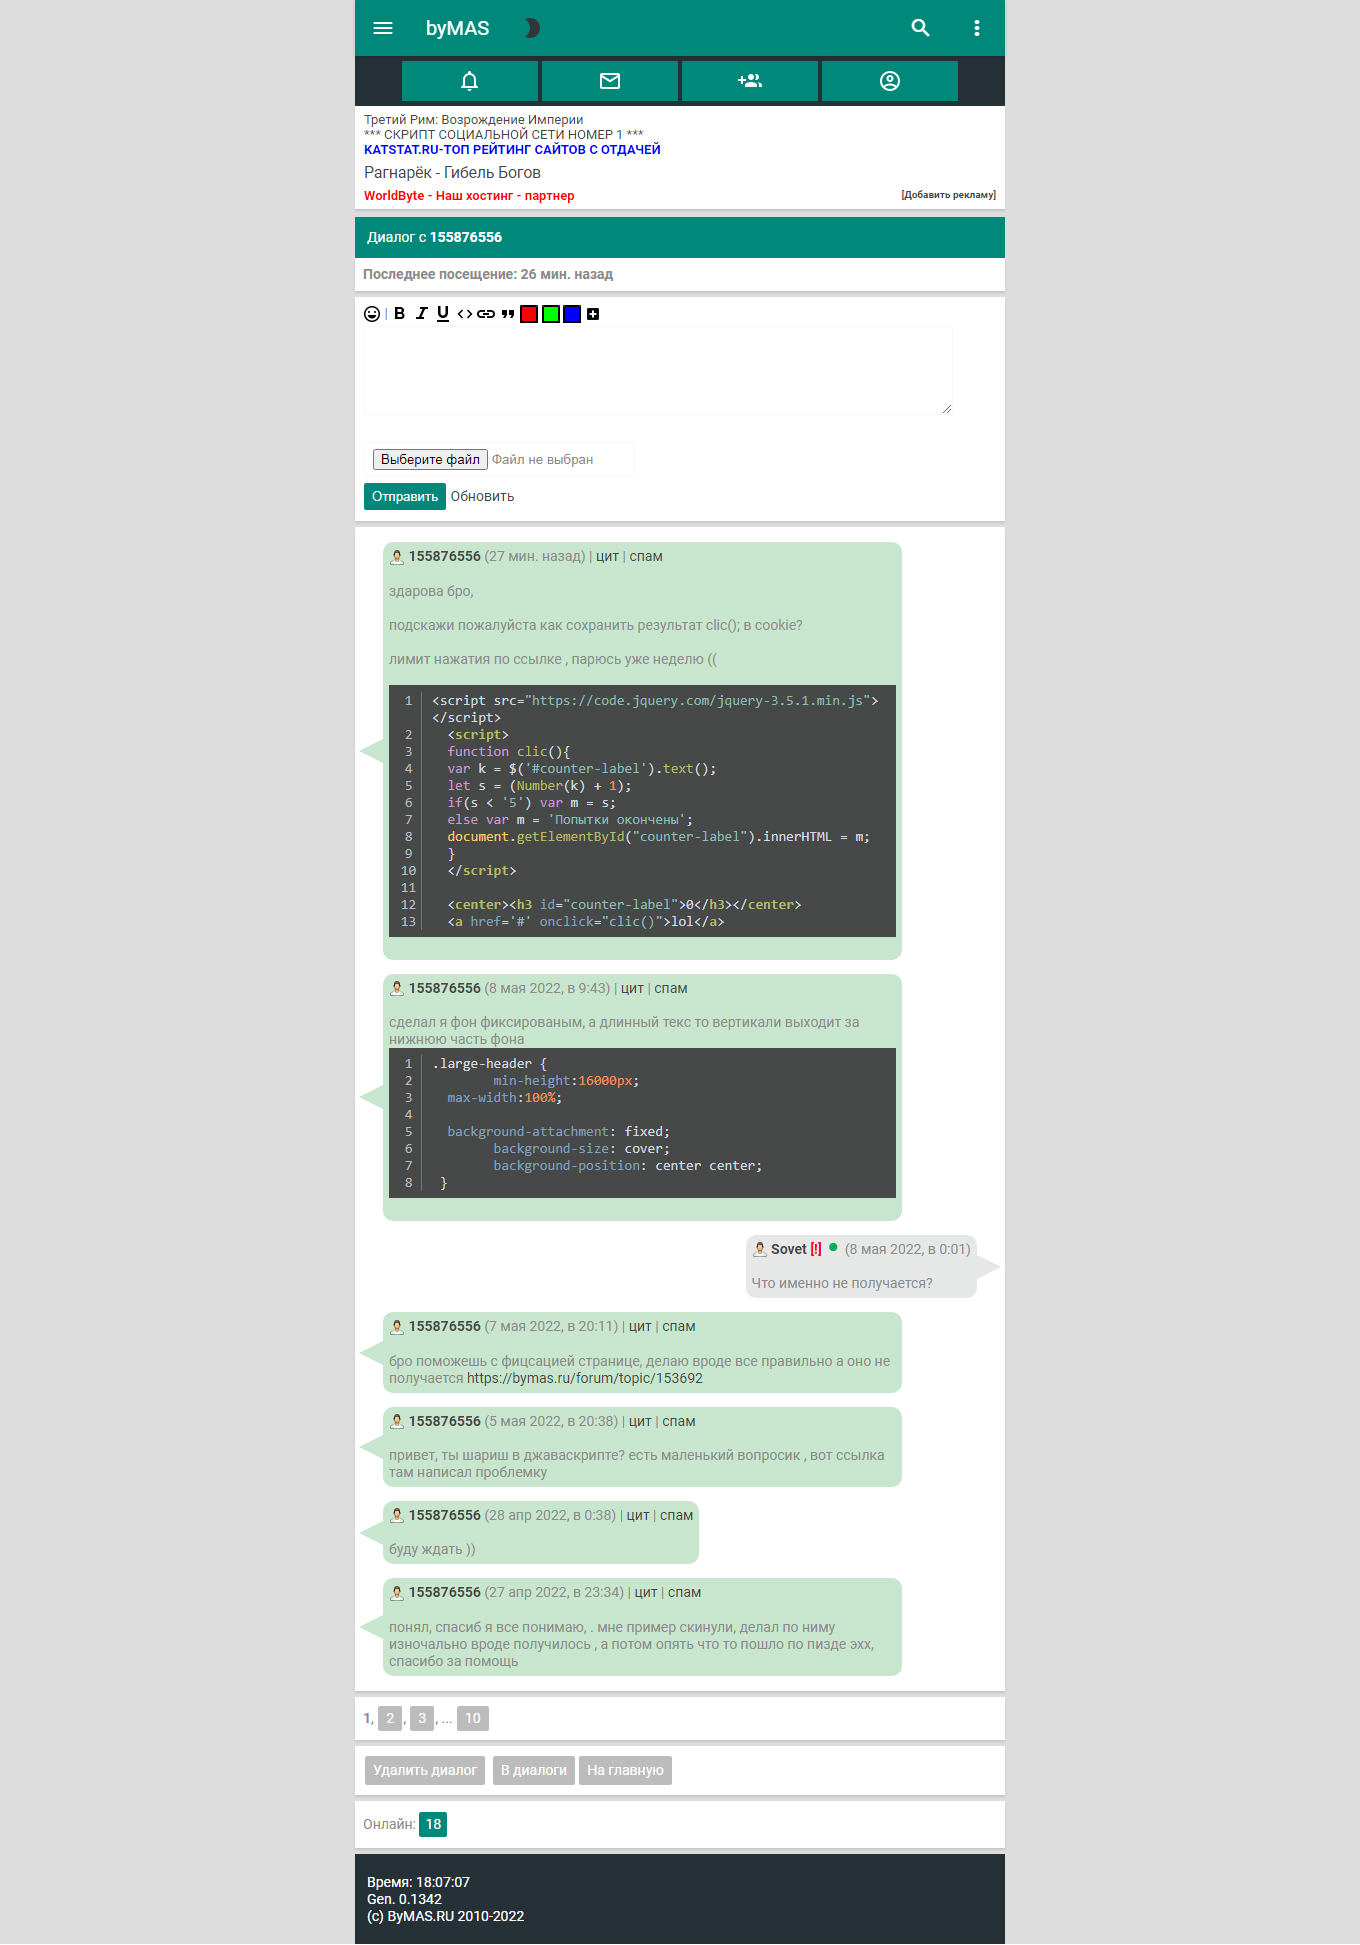Toggle italic text formatting
The height and width of the screenshot is (1945, 1360).
click(x=421, y=314)
